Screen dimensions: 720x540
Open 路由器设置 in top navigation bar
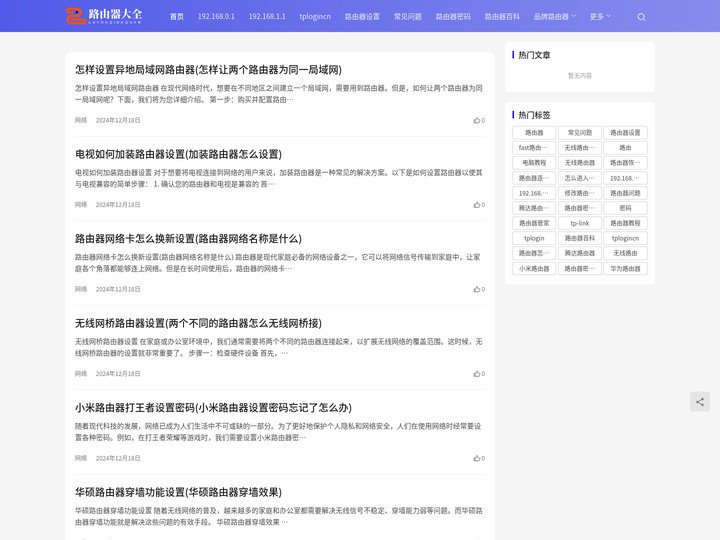click(362, 17)
